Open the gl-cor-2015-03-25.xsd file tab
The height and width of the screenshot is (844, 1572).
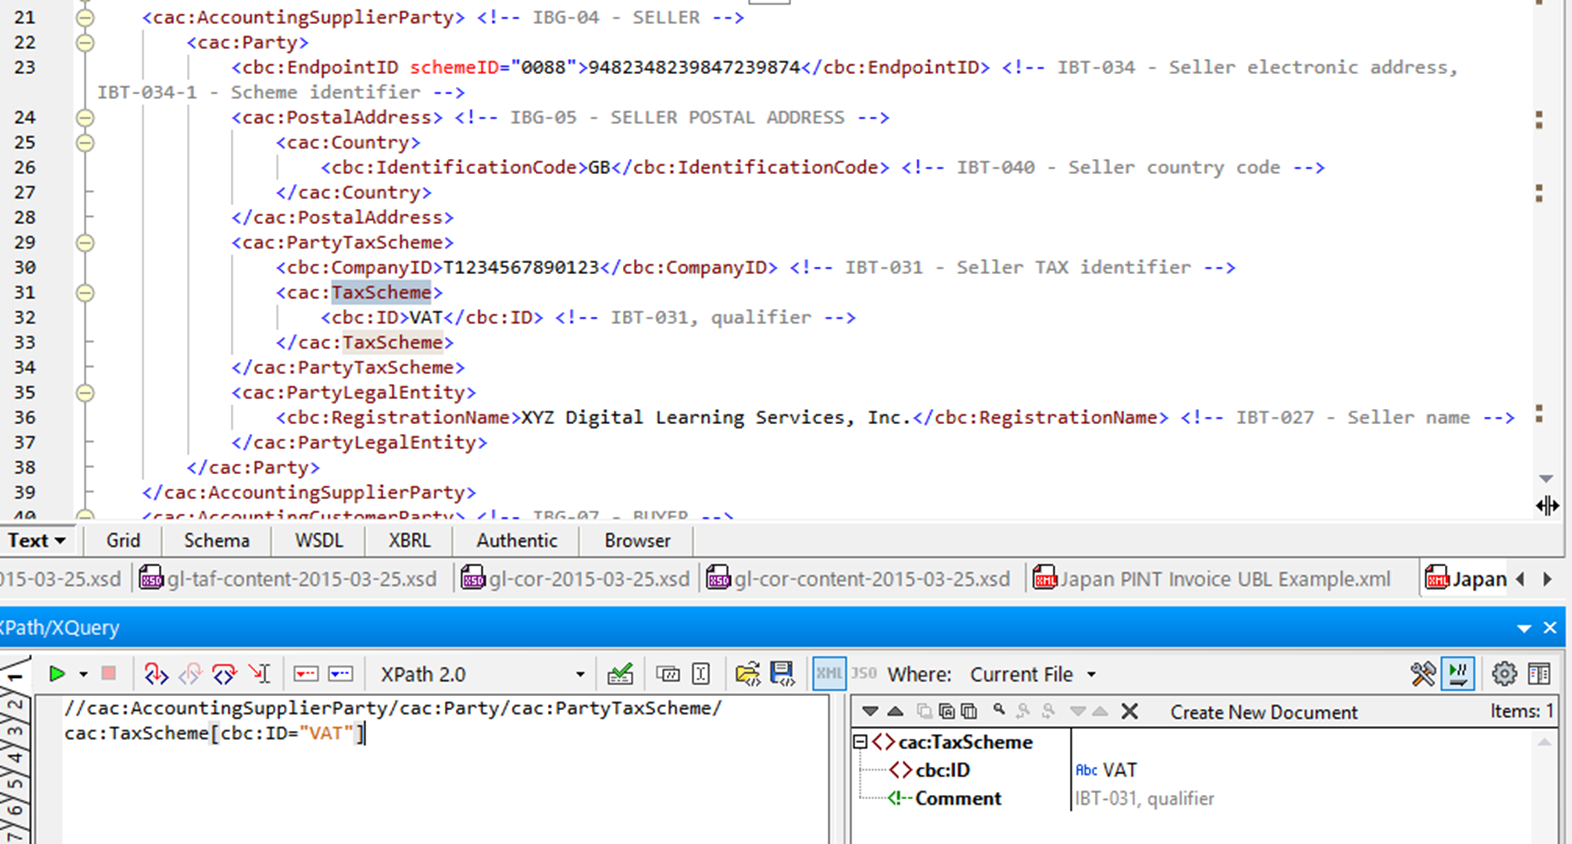577,579
